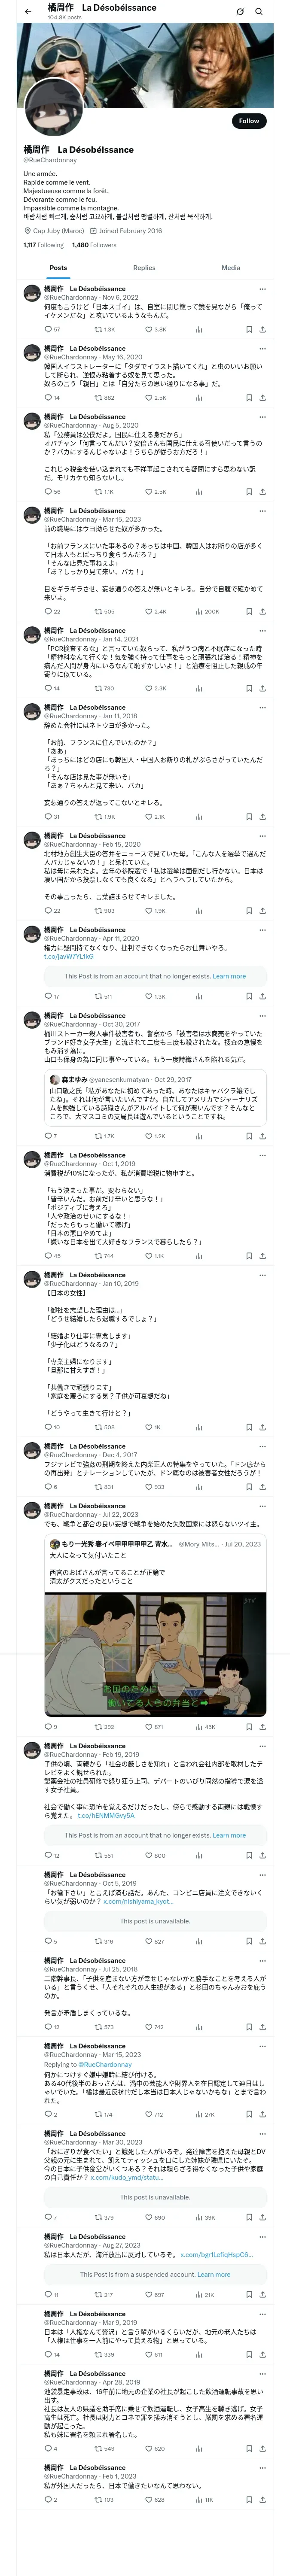Share the Jul 22, 2023 post

click(262, 1726)
